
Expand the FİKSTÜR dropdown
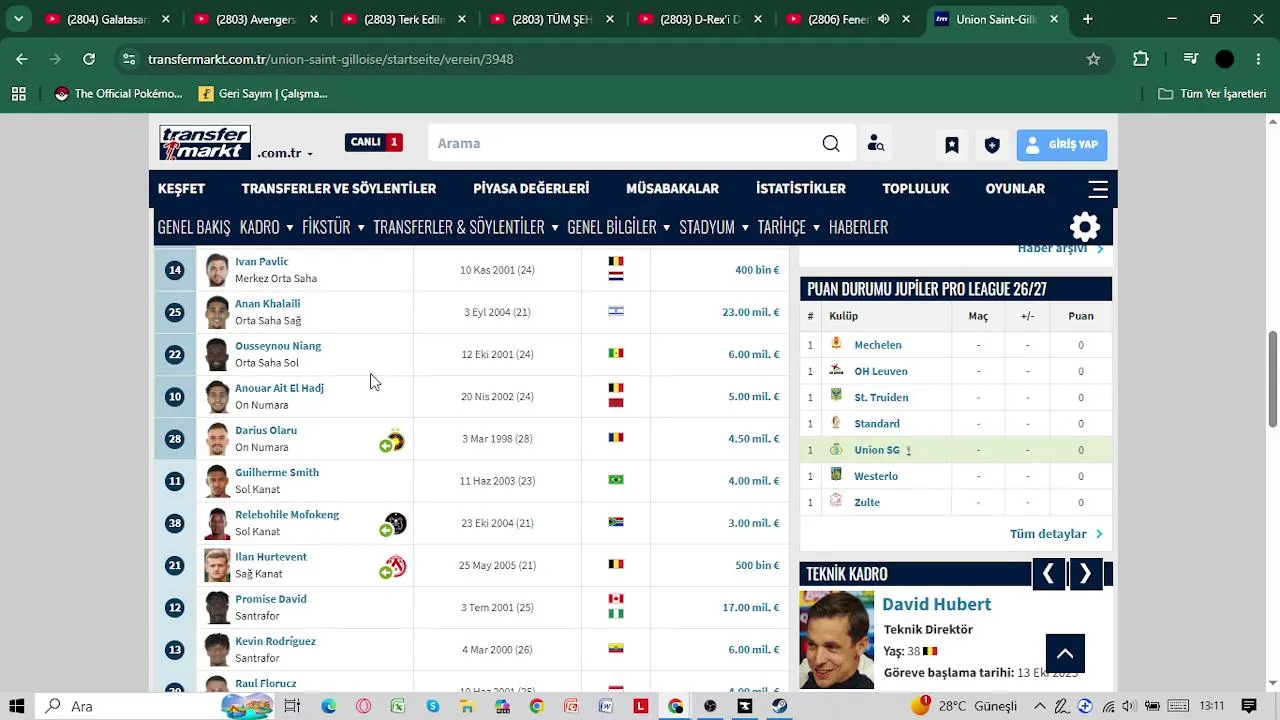(x=333, y=227)
